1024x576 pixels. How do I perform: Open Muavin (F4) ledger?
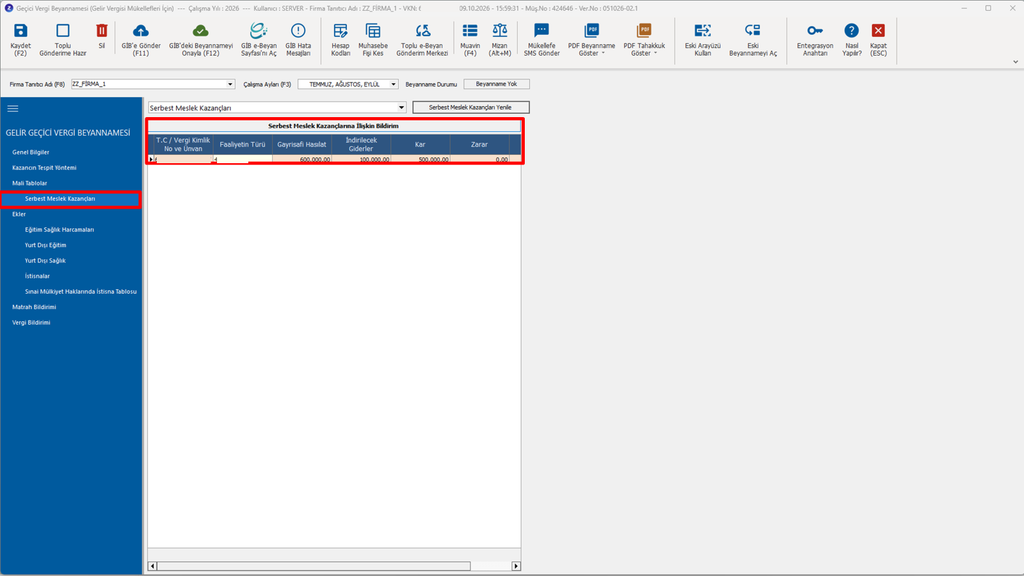click(470, 39)
